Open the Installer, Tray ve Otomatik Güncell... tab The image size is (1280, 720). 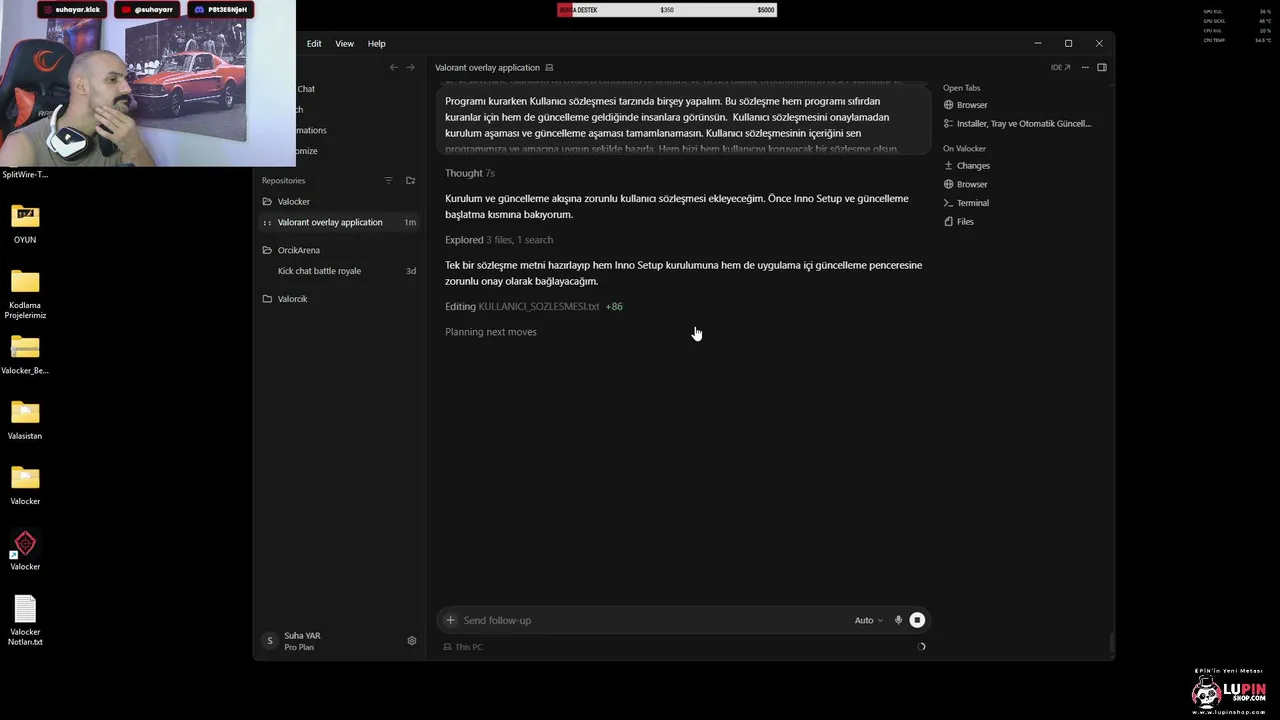(x=1018, y=124)
